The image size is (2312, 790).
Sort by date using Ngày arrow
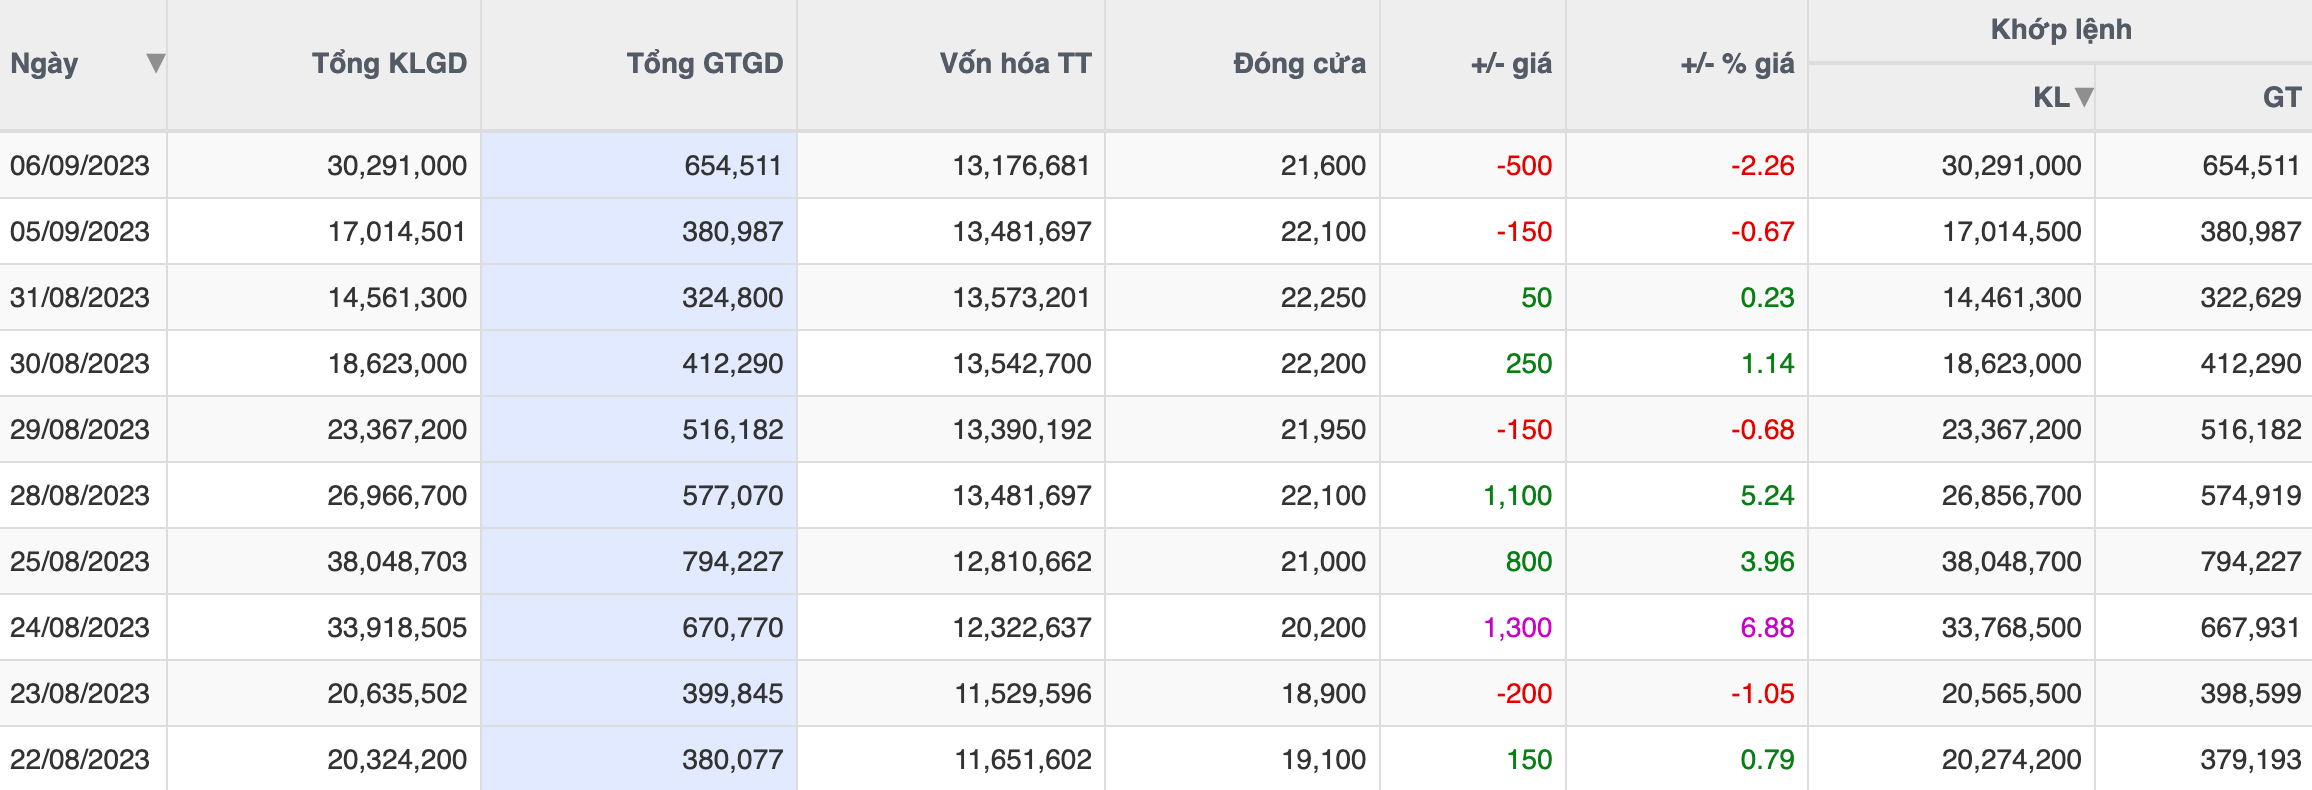[155, 63]
